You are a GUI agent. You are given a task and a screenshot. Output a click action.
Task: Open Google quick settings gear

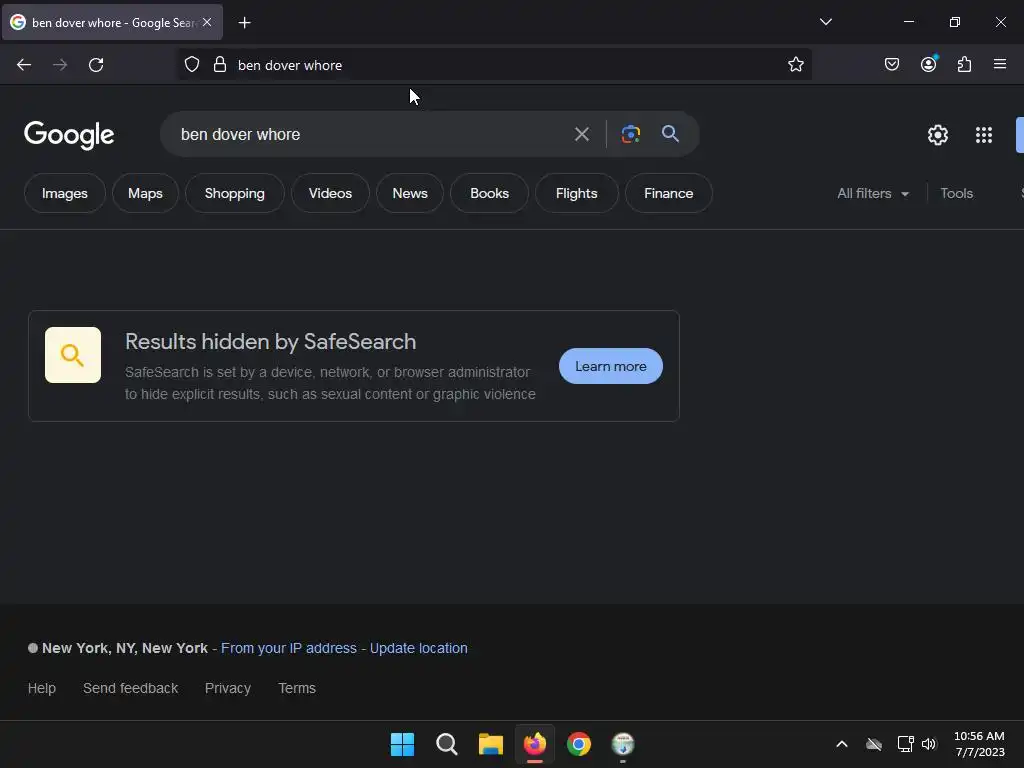click(938, 135)
